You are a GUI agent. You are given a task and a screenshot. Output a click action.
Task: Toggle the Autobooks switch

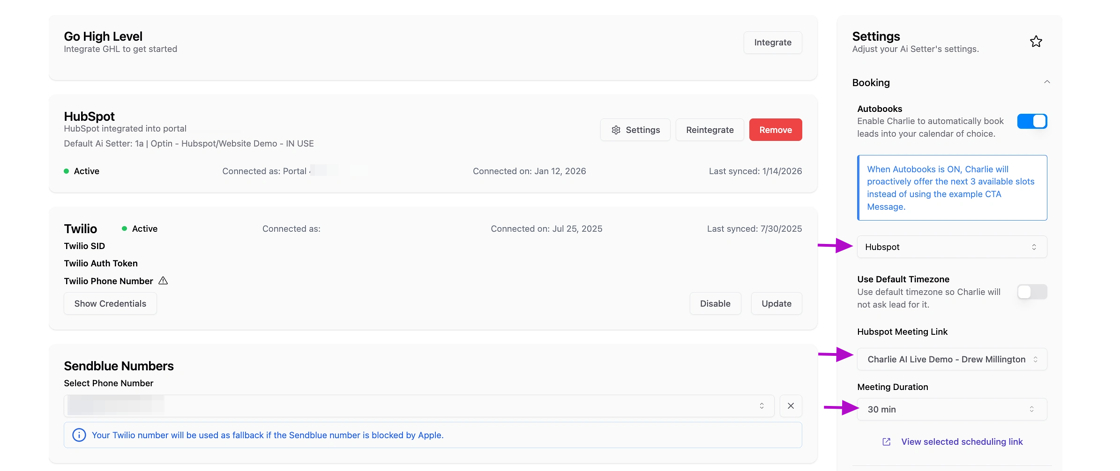coord(1032,121)
